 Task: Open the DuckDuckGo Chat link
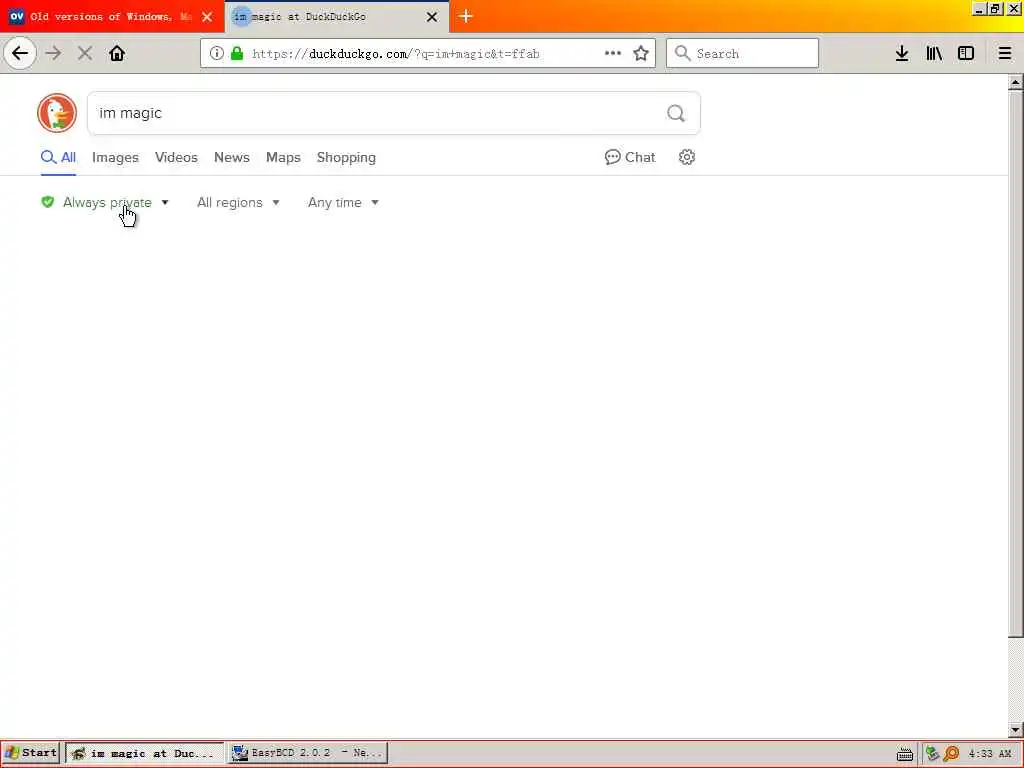630,157
